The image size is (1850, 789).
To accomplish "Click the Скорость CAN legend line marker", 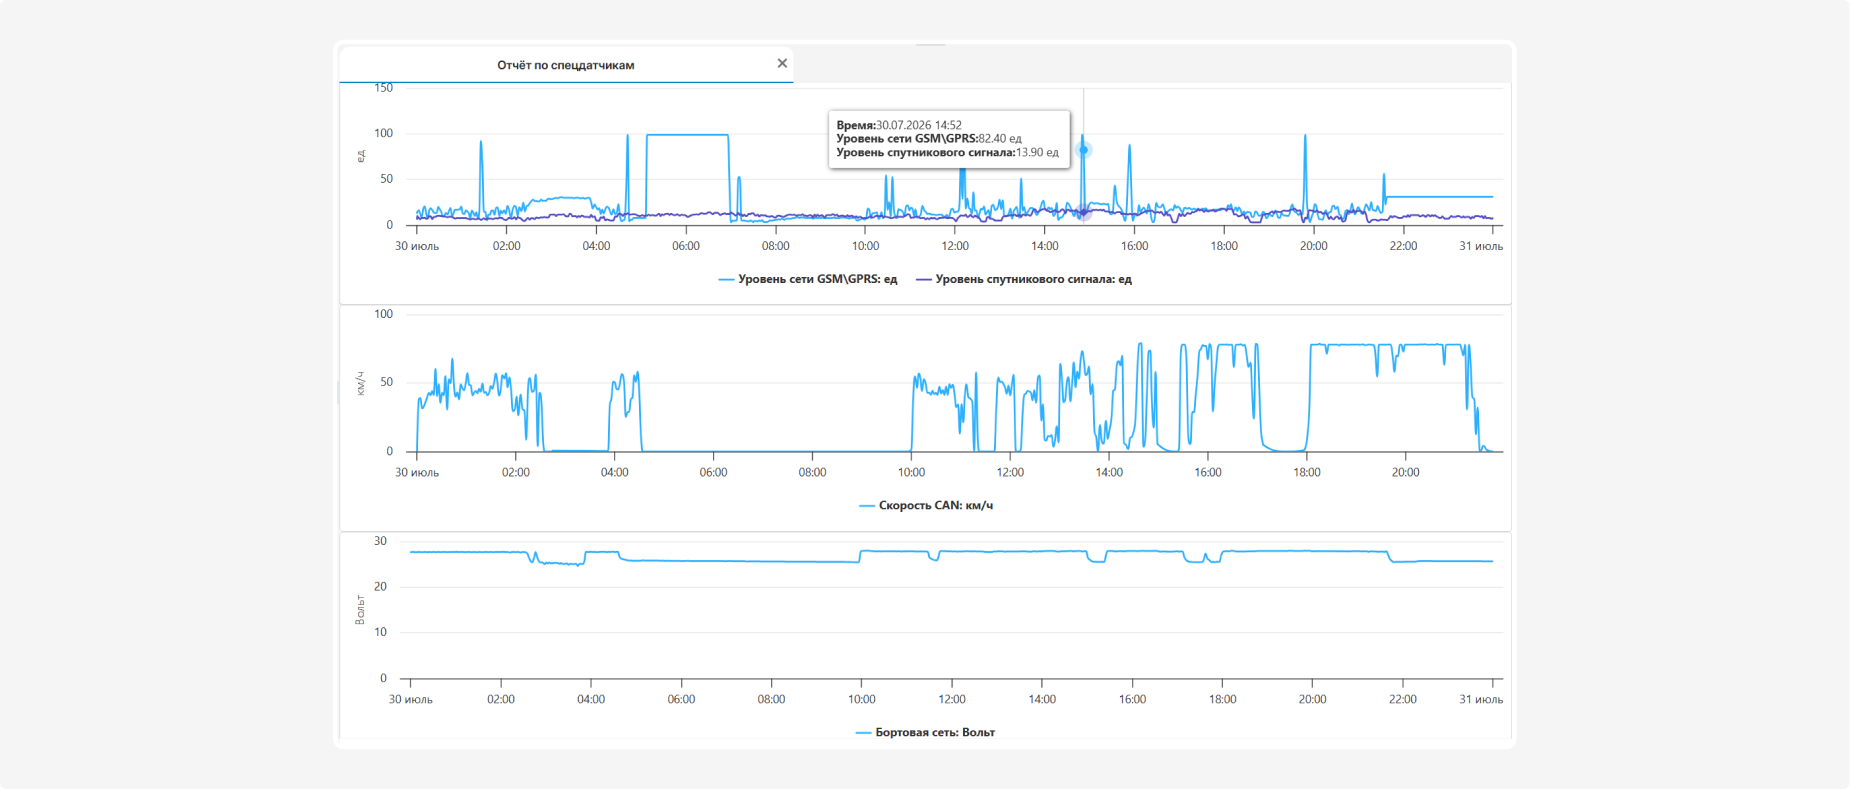I will click(867, 506).
